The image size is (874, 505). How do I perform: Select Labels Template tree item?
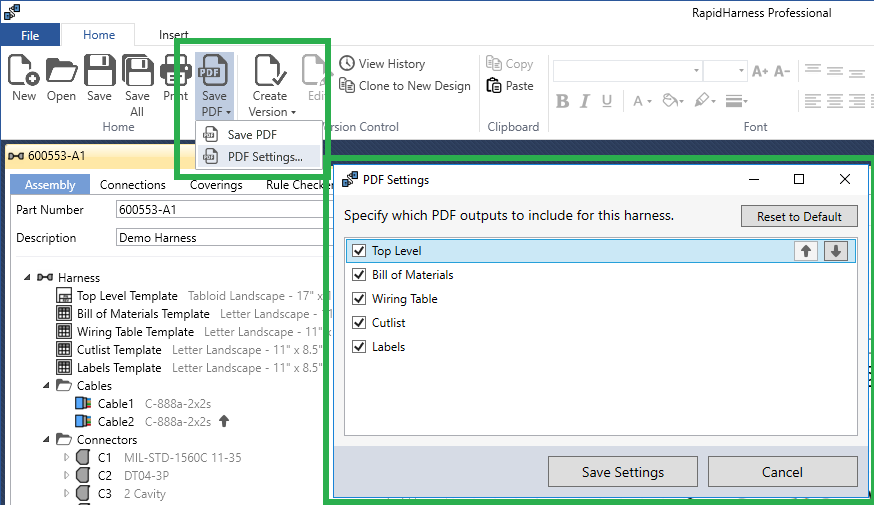pyautogui.click(x=119, y=368)
